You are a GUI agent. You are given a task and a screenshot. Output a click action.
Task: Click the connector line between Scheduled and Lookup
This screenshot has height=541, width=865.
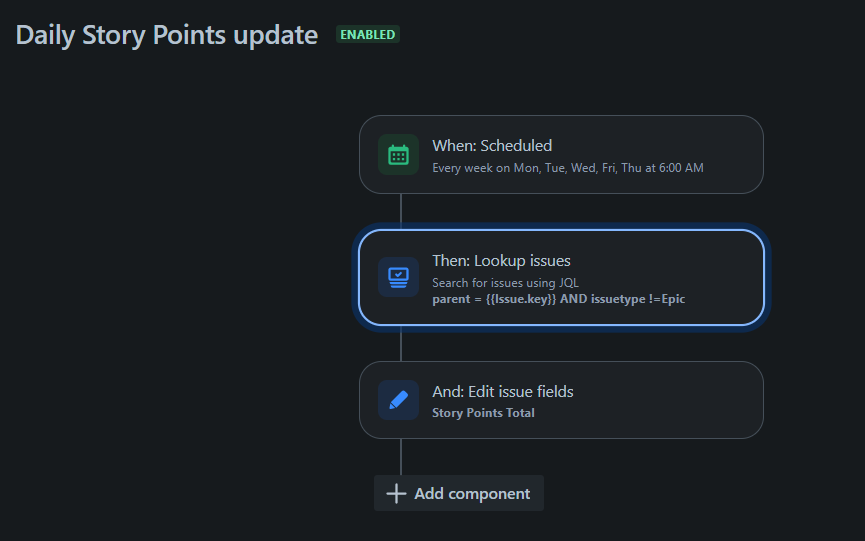pos(401,211)
